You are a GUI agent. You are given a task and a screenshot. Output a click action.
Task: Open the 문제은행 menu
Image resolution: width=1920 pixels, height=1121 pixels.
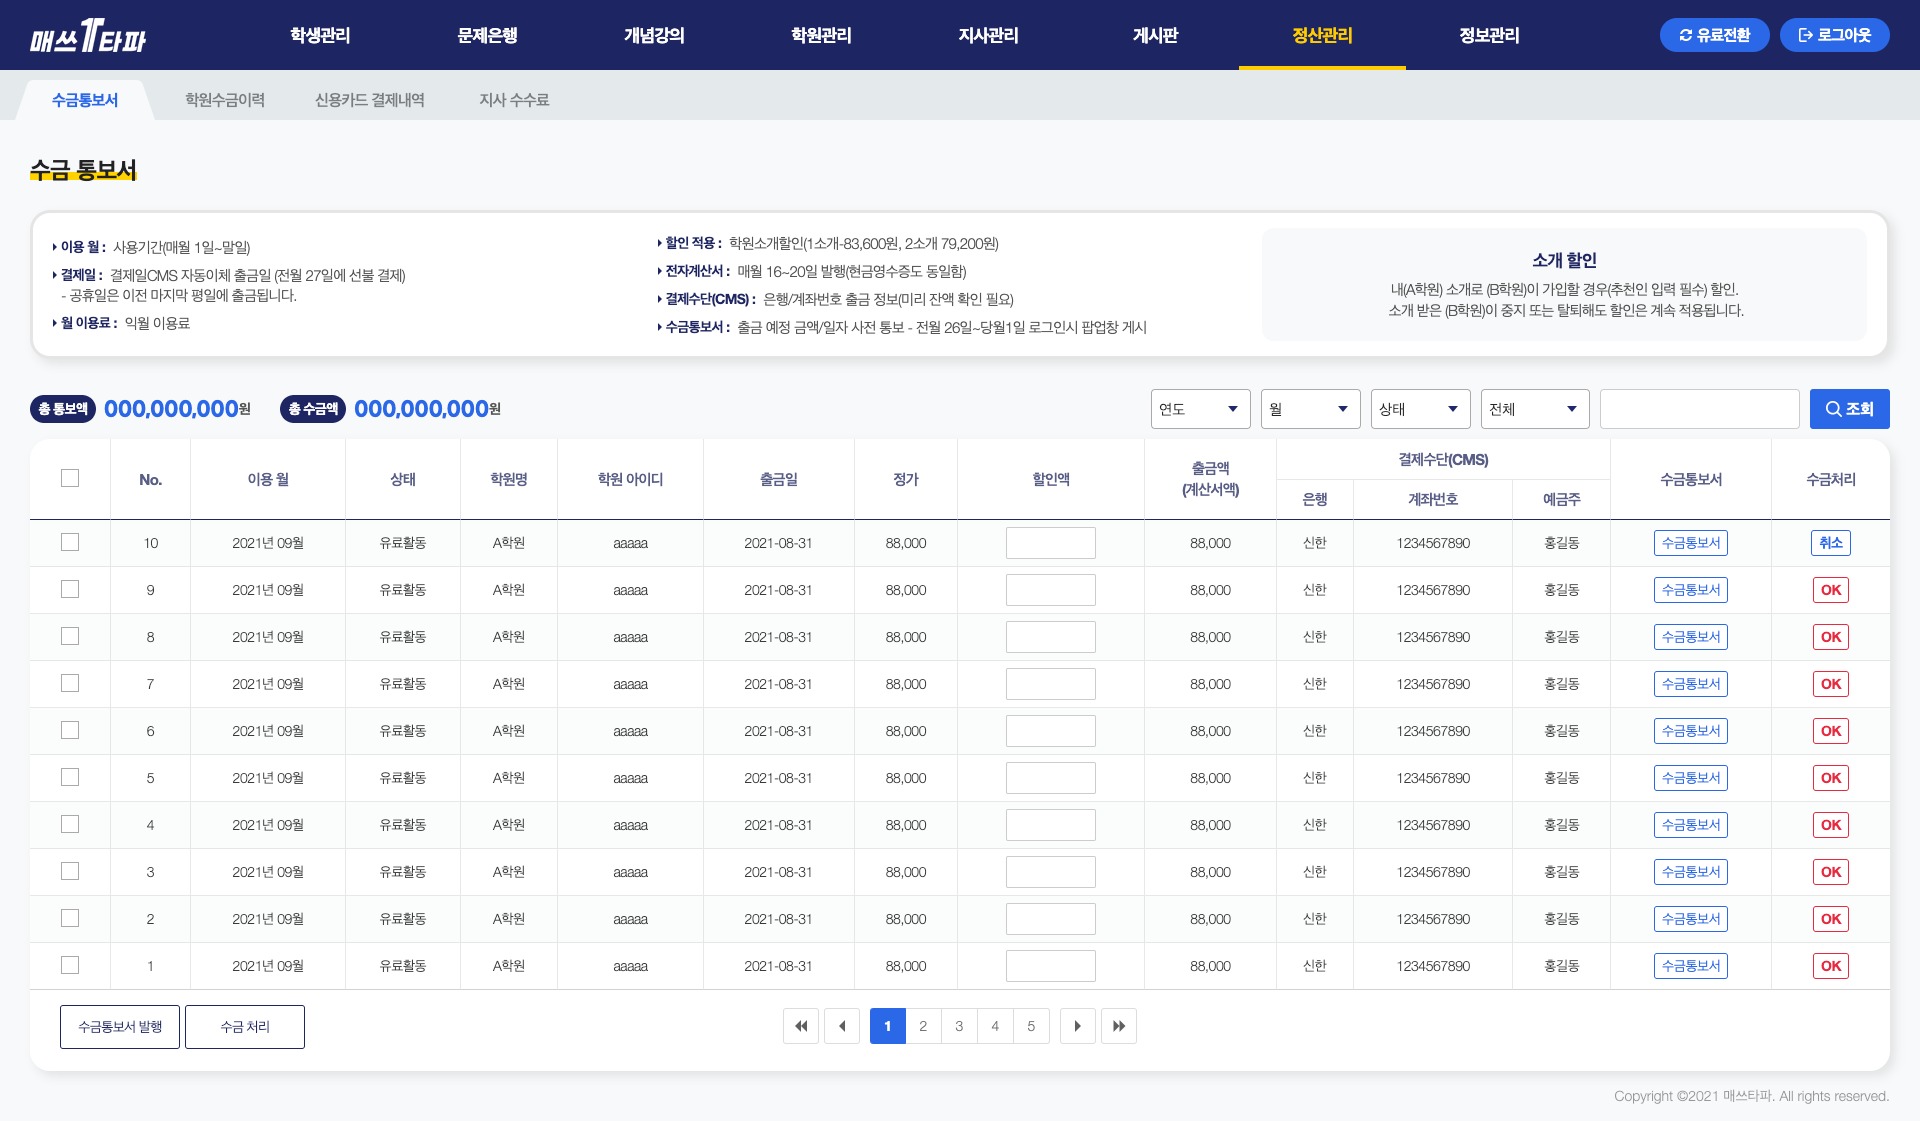[487, 35]
